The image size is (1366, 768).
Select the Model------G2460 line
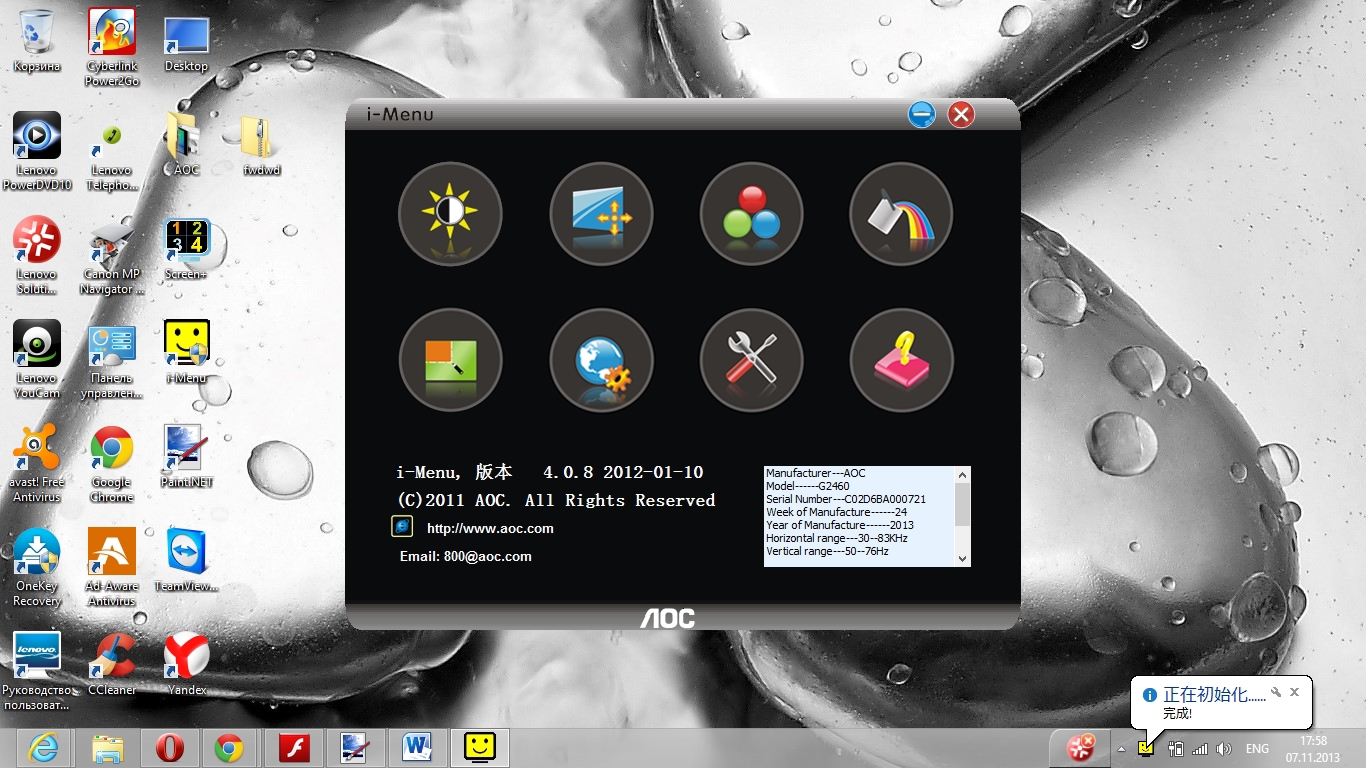808,485
